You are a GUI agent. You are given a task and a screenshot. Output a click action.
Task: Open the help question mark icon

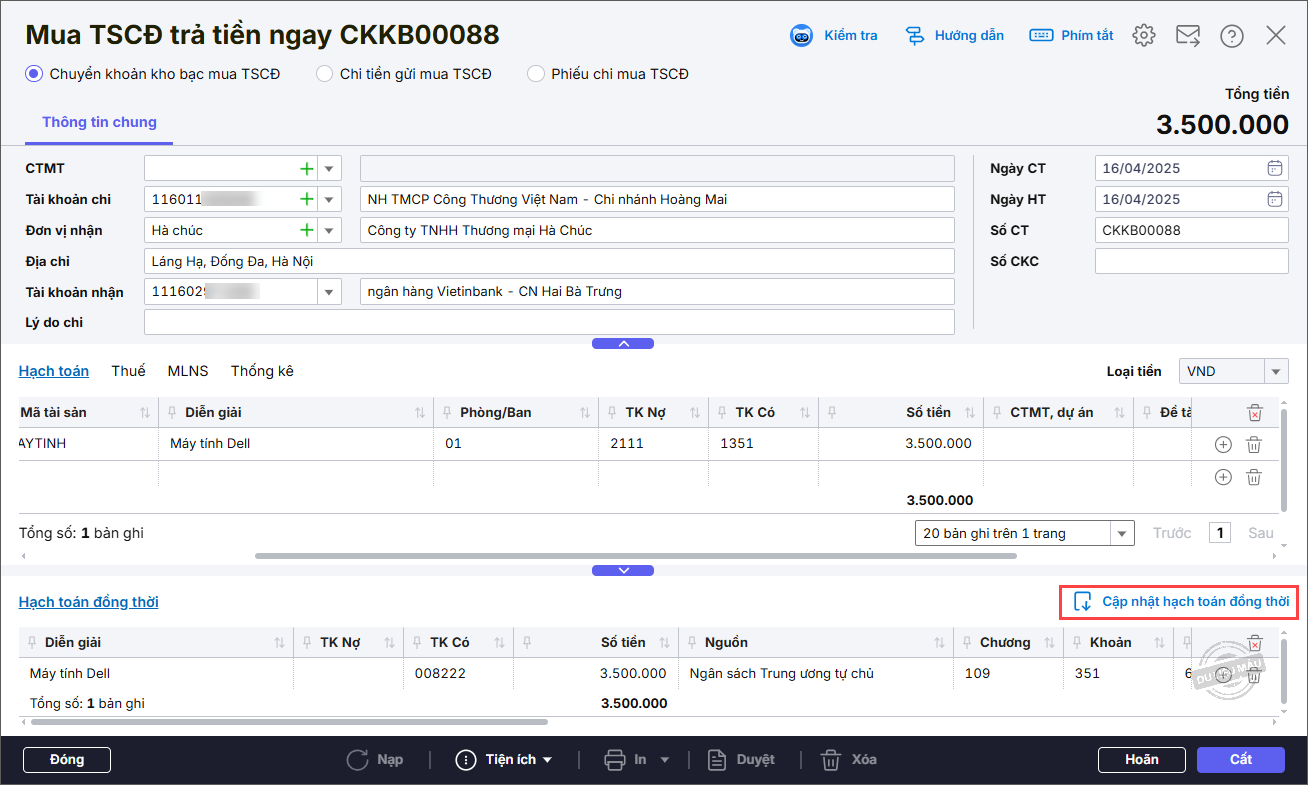coord(1231,36)
